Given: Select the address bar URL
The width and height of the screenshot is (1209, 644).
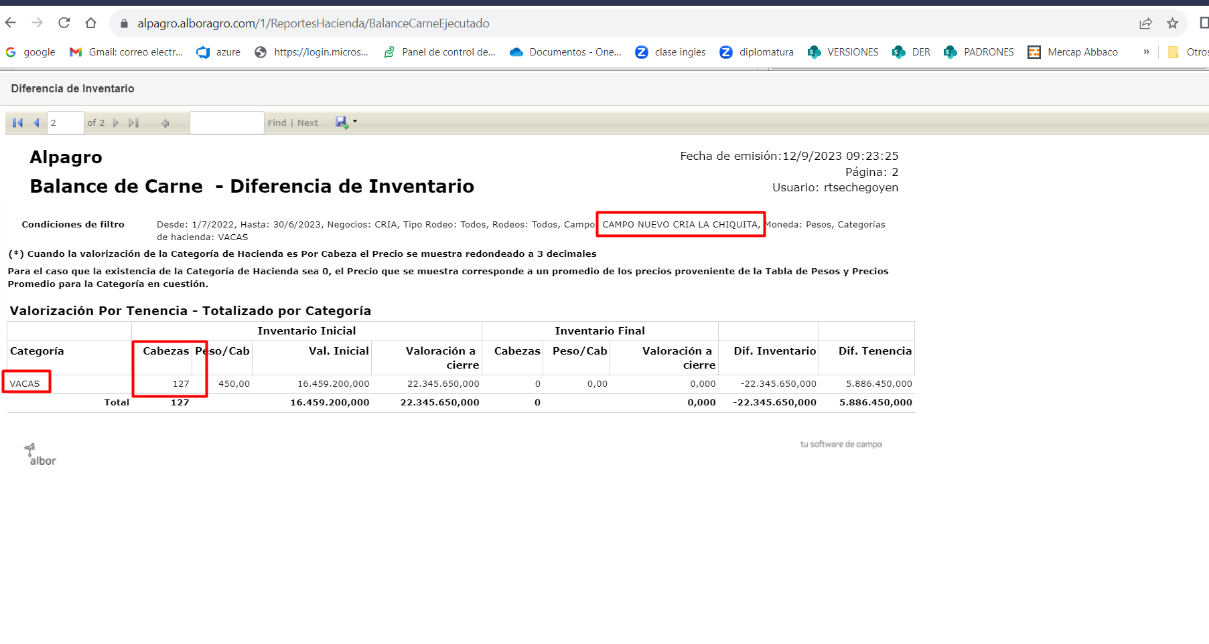Looking at the screenshot, I should tap(313, 23).
